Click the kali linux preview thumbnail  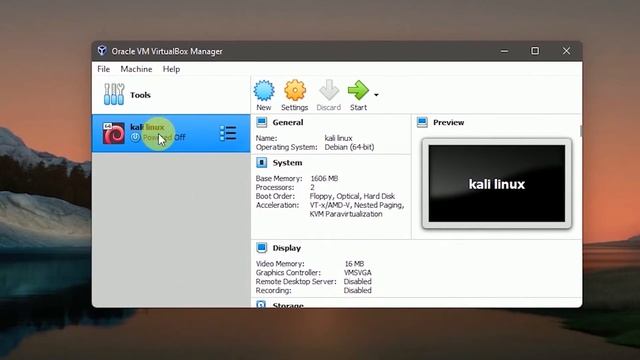click(x=497, y=183)
